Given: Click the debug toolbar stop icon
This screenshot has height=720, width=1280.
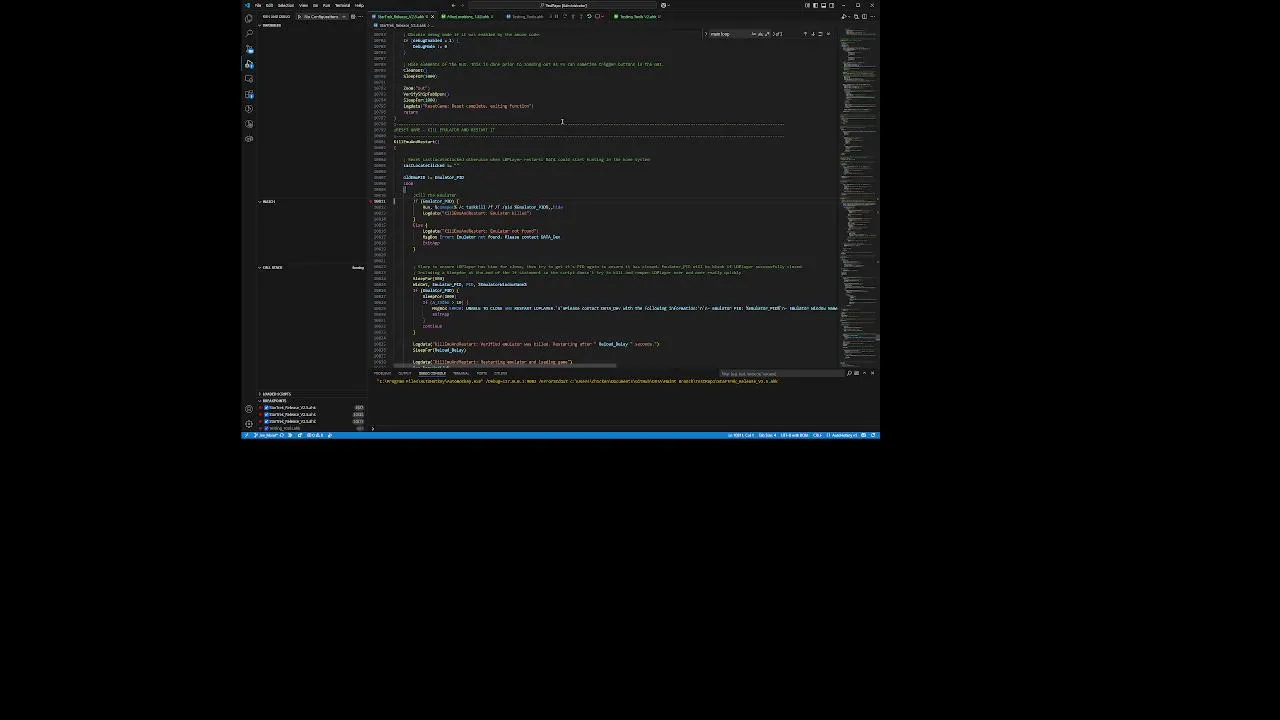Looking at the screenshot, I should click(x=598, y=16).
